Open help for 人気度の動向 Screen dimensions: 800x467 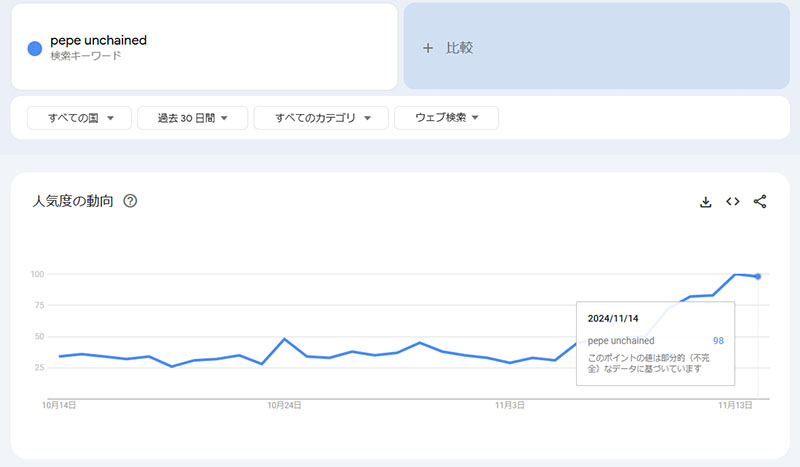pyautogui.click(x=130, y=201)
